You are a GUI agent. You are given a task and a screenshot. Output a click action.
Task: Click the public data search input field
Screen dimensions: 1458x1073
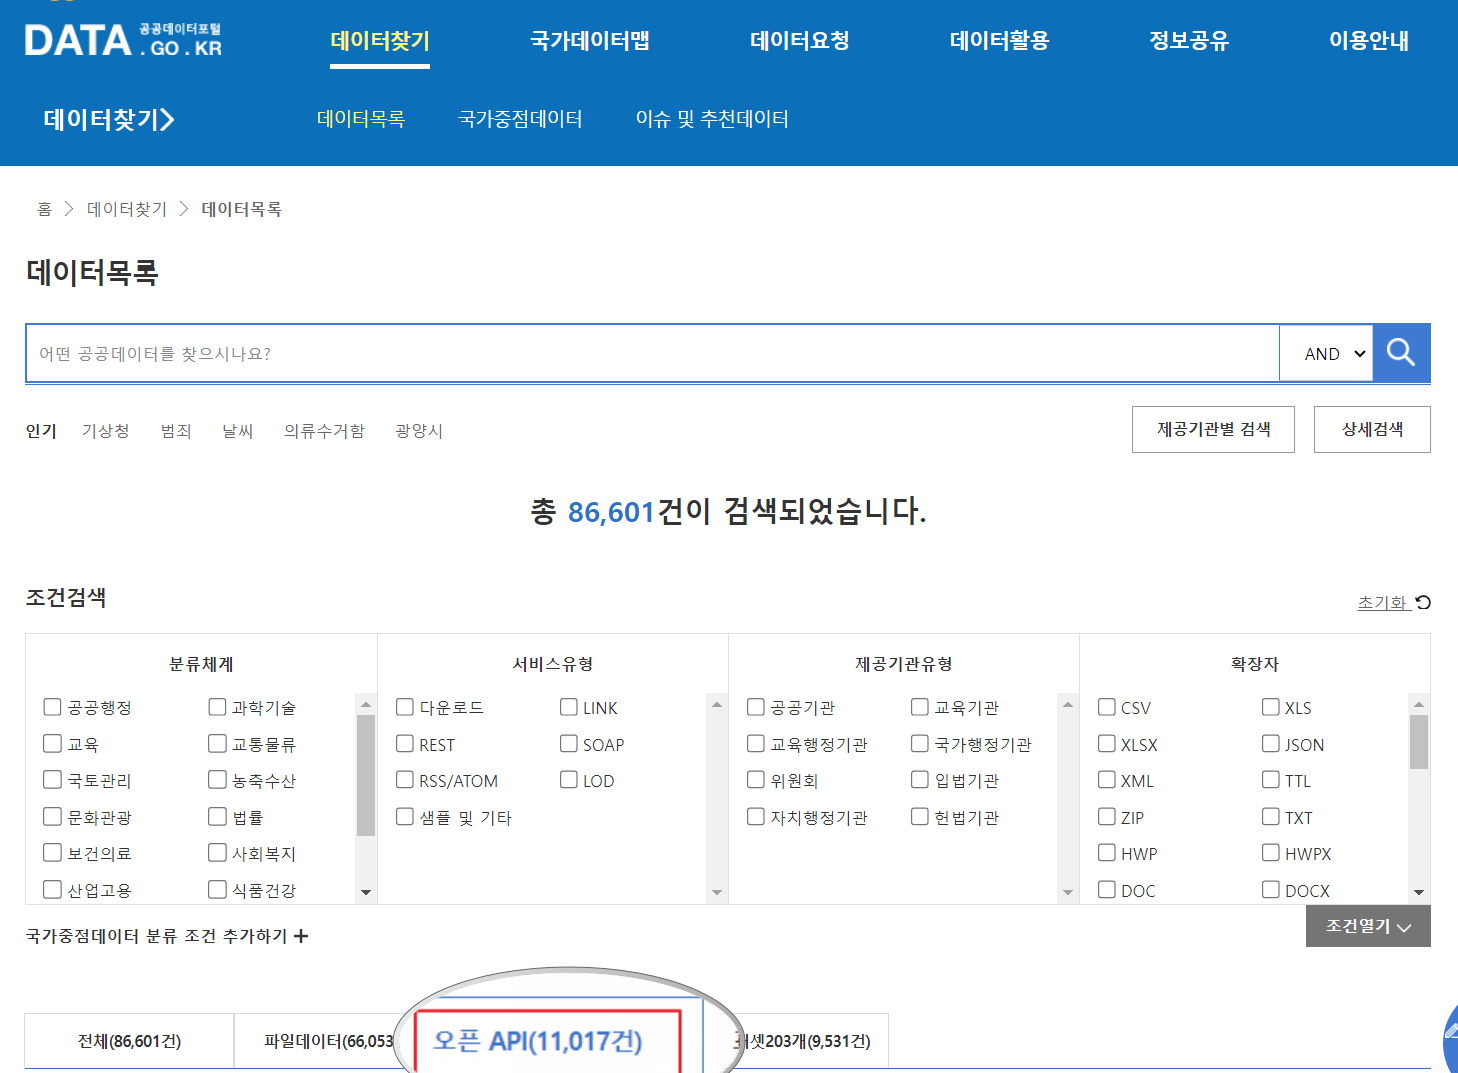pos(652,353)
